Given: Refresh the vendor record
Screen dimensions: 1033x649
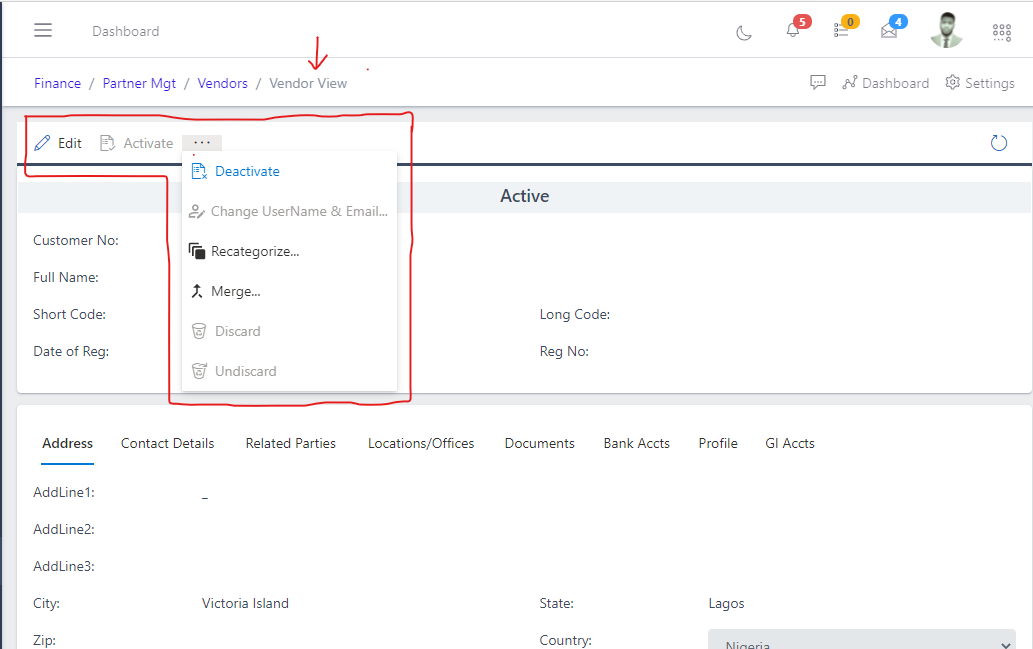Looking at the screenshot, I should coord(998,142).
